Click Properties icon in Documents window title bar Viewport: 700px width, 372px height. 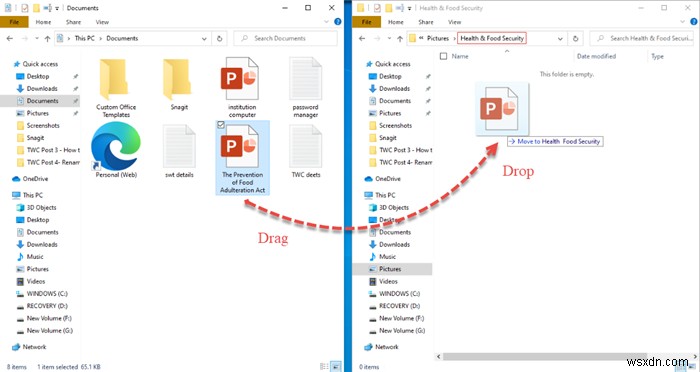click(25, 8)
